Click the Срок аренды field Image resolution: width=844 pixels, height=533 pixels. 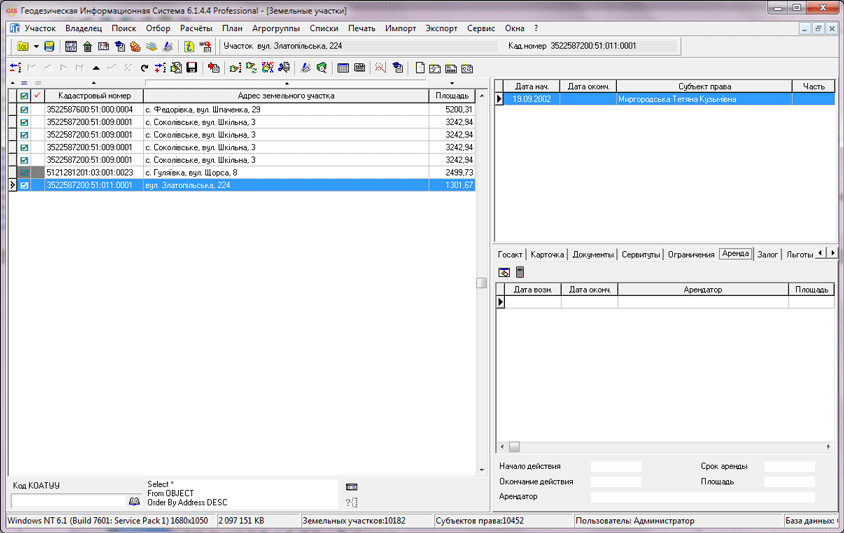[x=790, y=466]
